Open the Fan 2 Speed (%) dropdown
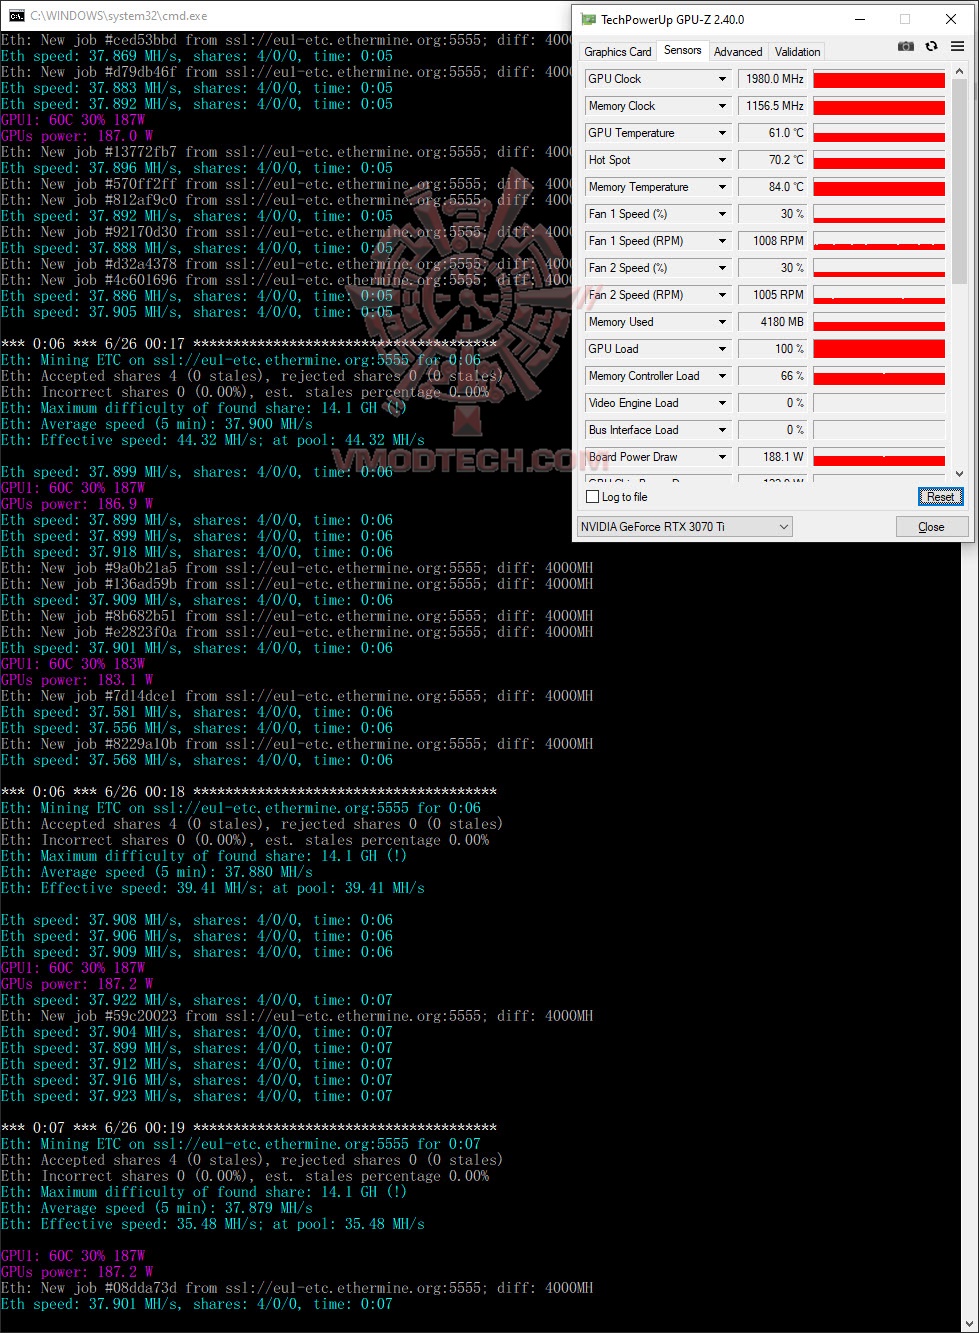This screenshot has height=1333, width=979. click(x=722, y=268)
